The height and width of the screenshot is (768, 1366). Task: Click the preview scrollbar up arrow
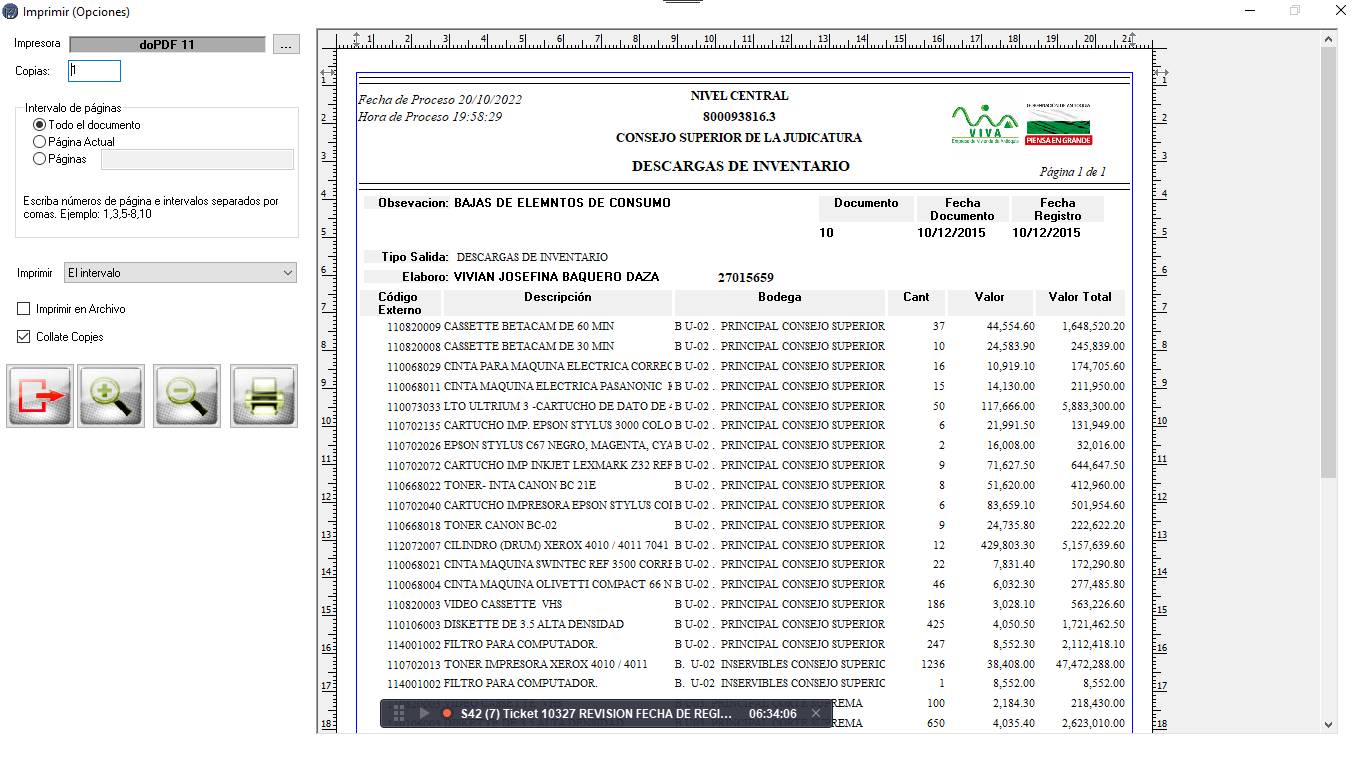[1329, 40]
